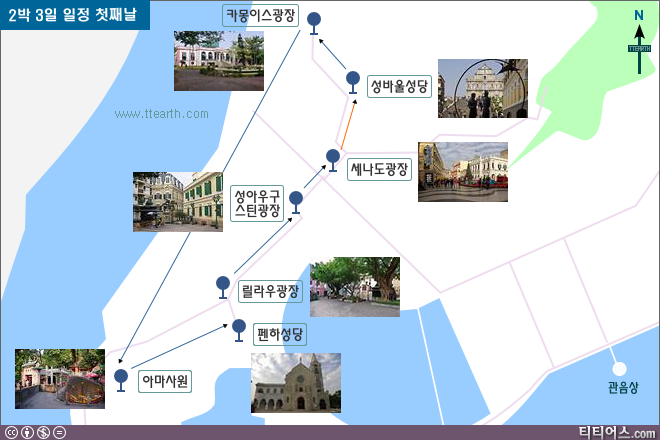Viewport: 660px width, 440px height.
Task: Open the St. Paul's ruins photo
Action: 483,88
